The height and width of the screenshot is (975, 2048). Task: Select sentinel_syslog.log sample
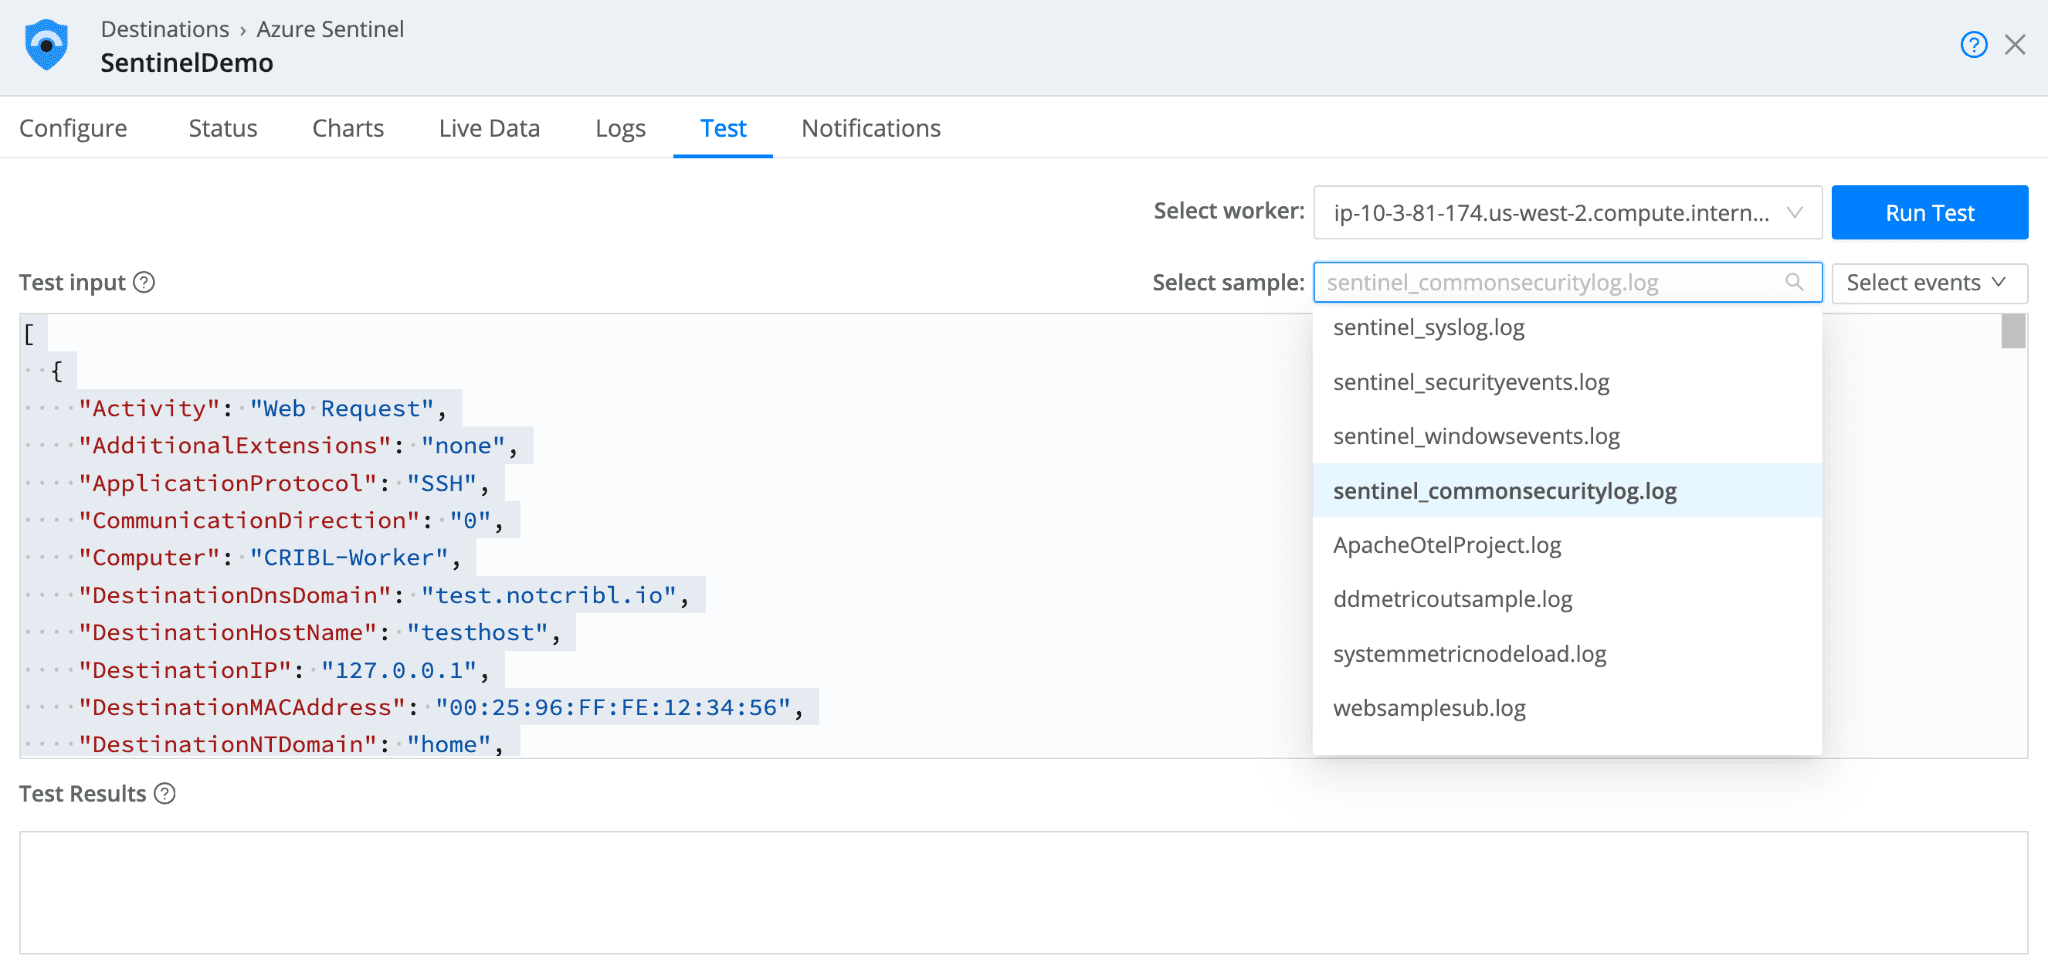1428,328
